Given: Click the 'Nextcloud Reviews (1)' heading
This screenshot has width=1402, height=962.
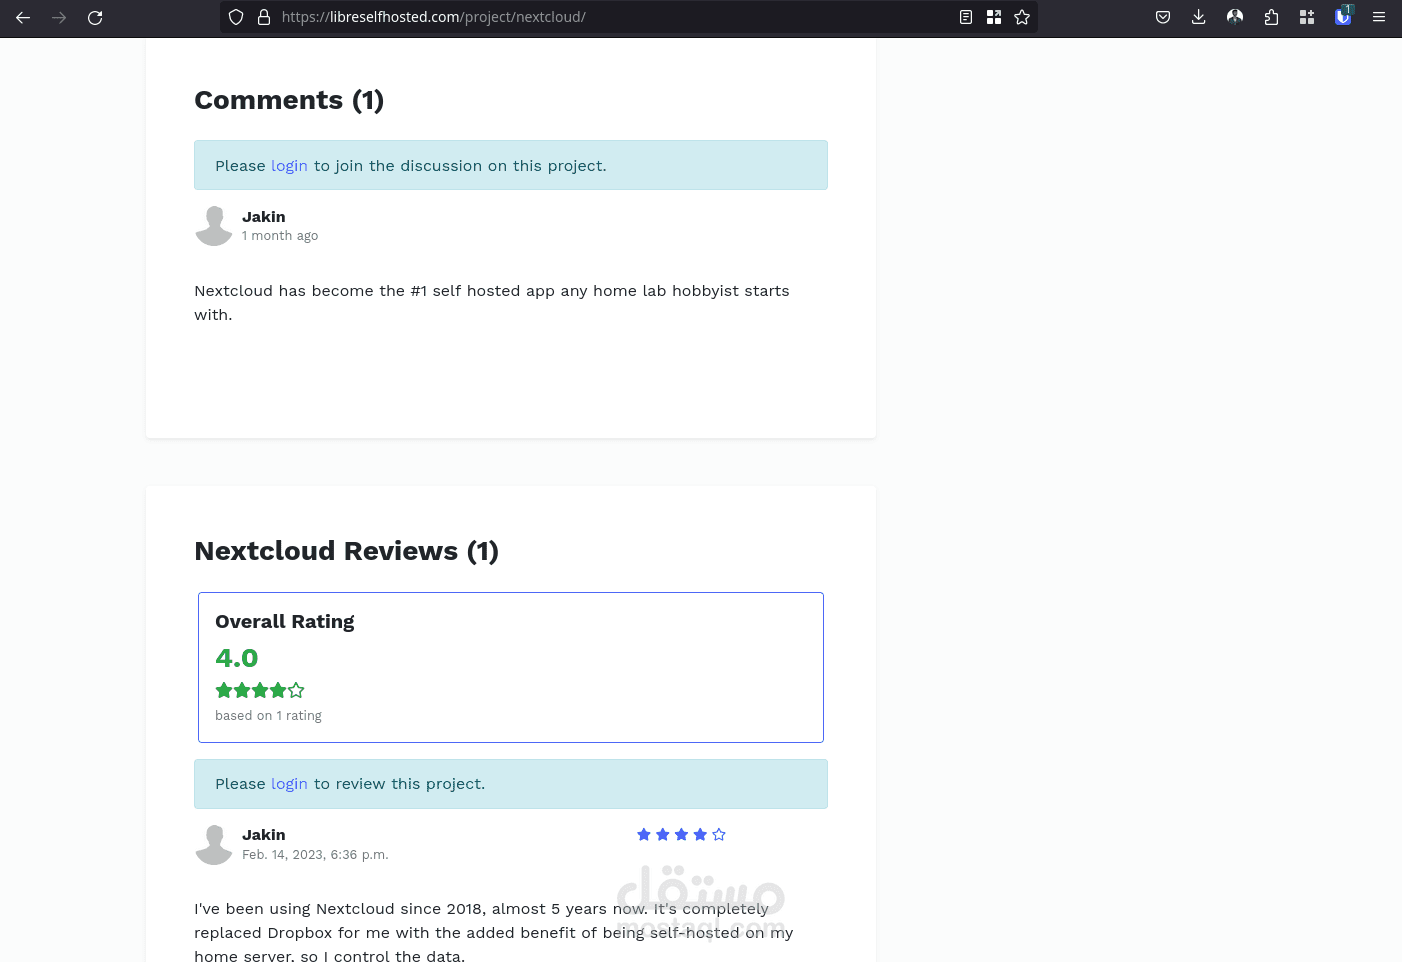Looking at the screenshot, I should click(x=346, y=551).
